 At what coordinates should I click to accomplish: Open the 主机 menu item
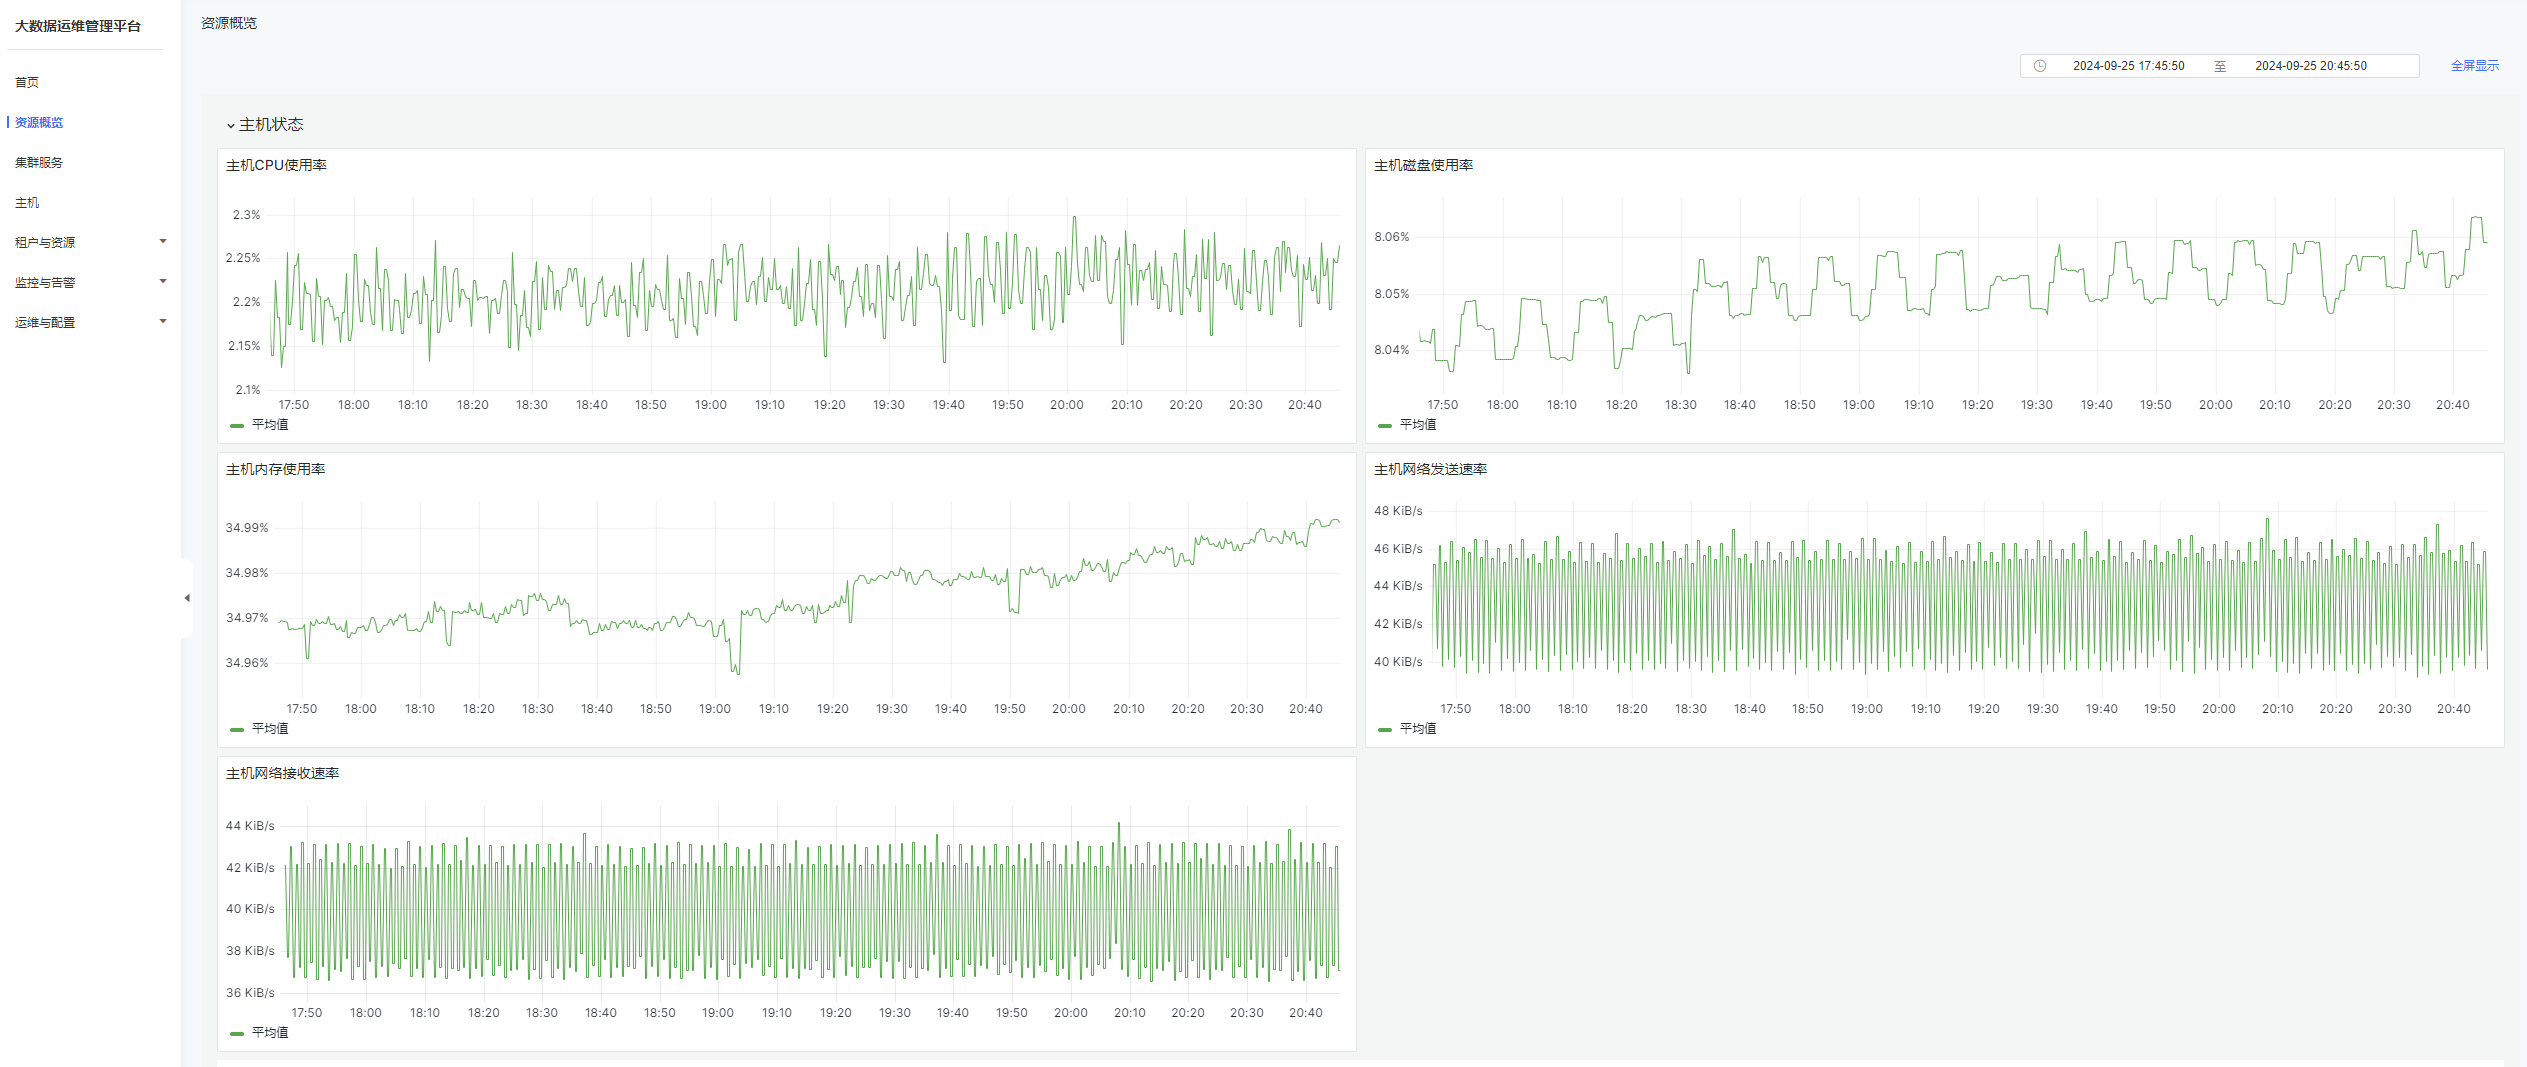27,202
